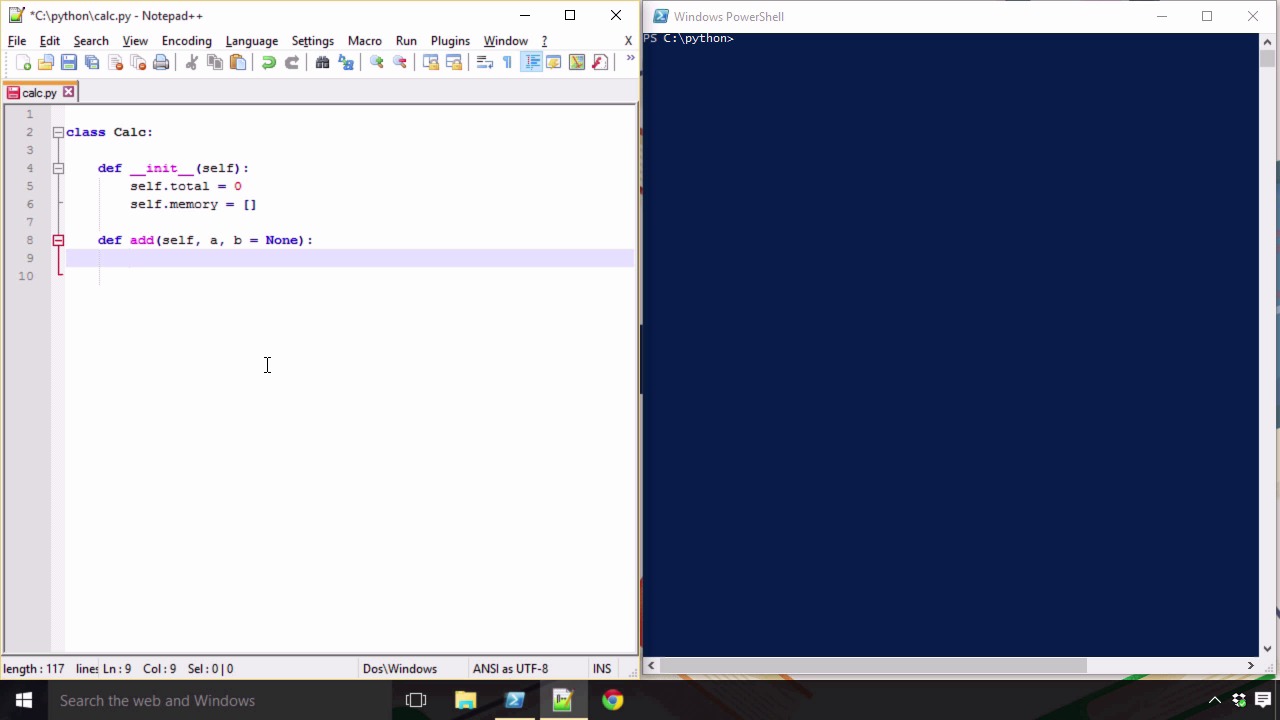1280x720 pixels.
Task: Toggle show all characters pilcrow icon
Action: coord(508,62)
